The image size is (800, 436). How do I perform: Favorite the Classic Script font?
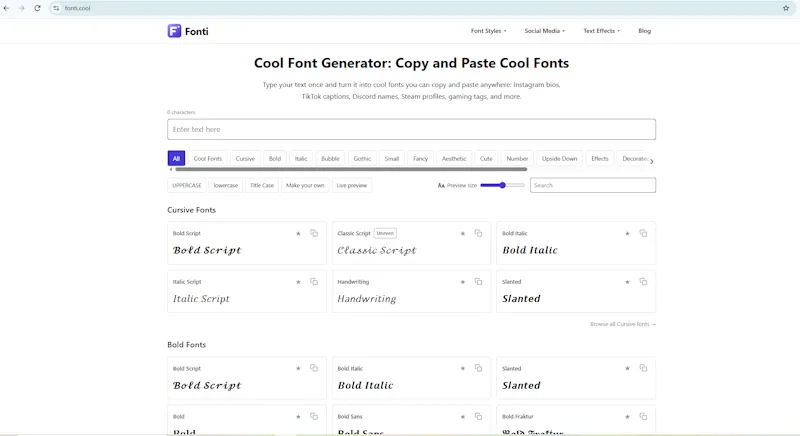click(x=463, y=234)
